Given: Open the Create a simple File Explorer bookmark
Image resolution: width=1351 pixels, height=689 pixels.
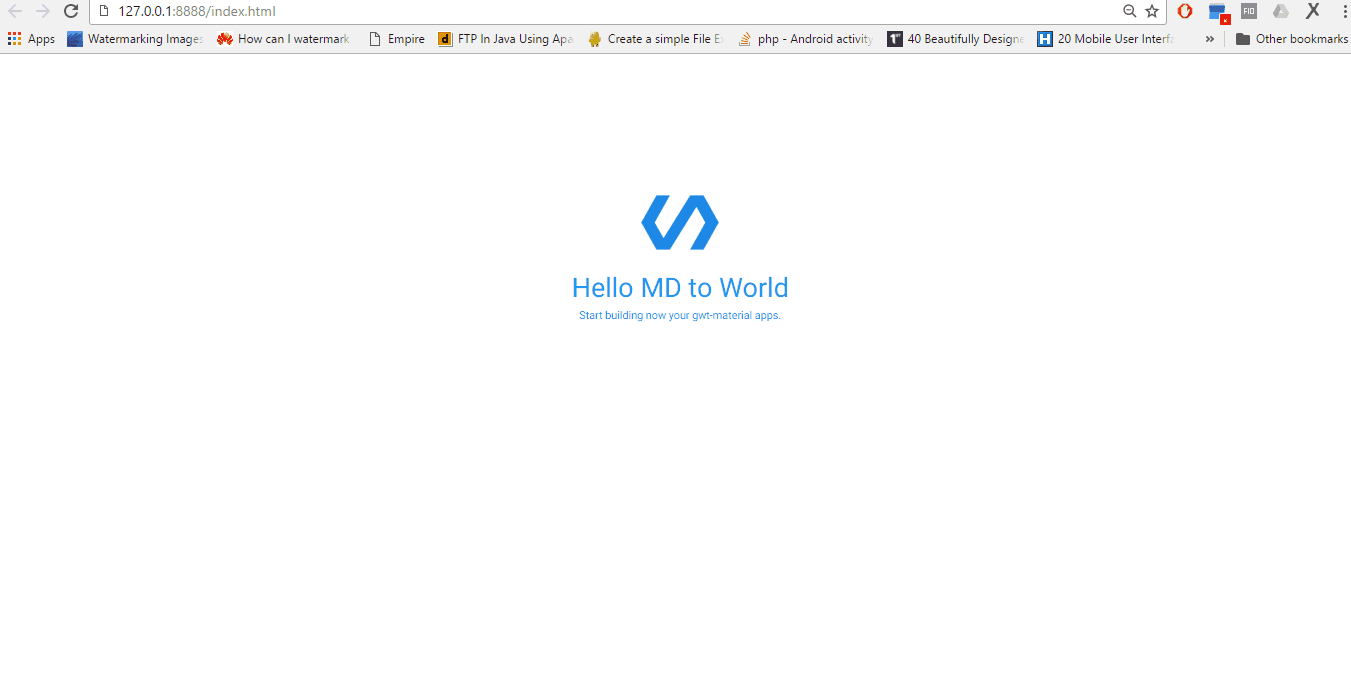Looking at the screenshot, I should [x=656, y=39].
